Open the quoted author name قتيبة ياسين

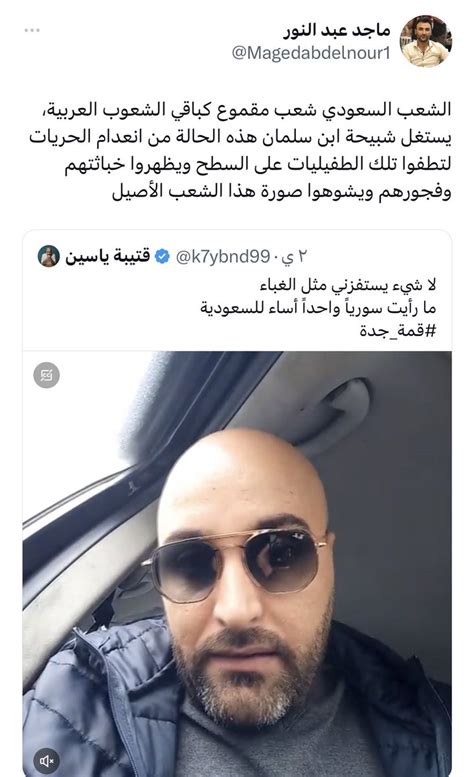click(107, 257)
